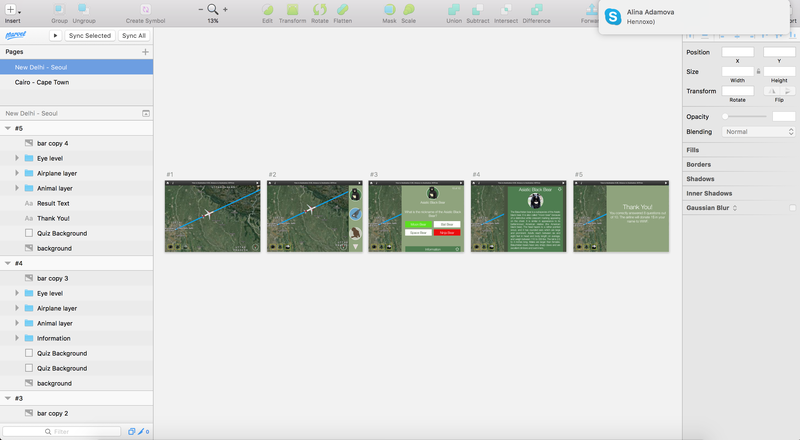The height and width of the screenshot is (440, 800).
Task: Select the Result Text layer
Action: pyautogui.click(x=53, y=203)
